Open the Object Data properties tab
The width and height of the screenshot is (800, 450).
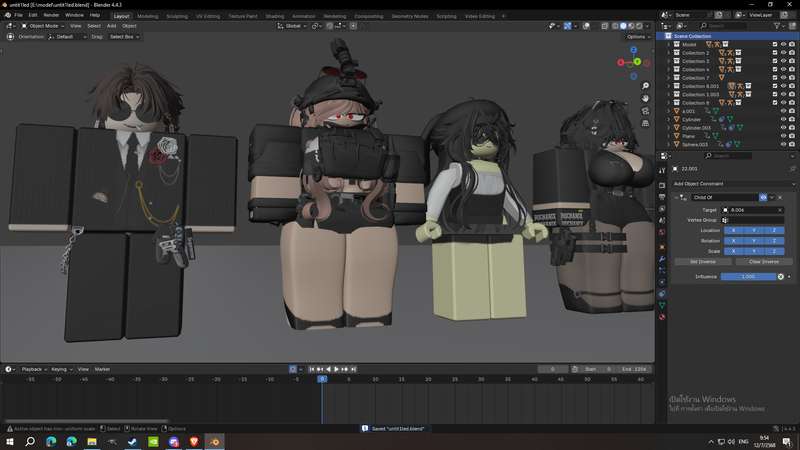(662, 305)
